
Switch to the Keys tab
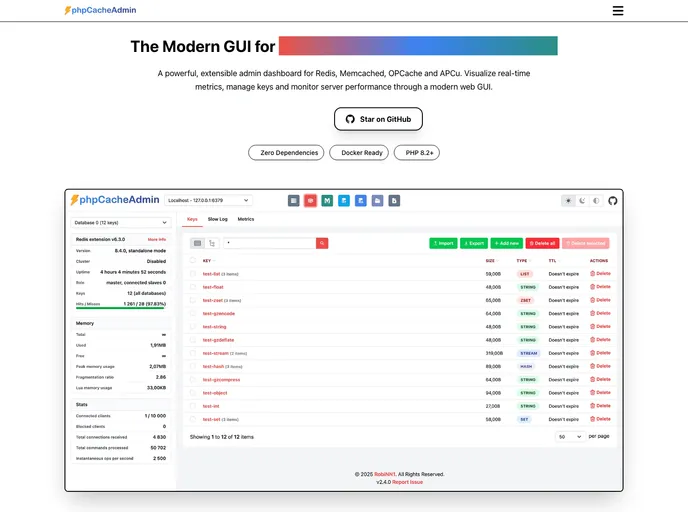(192, 219)
